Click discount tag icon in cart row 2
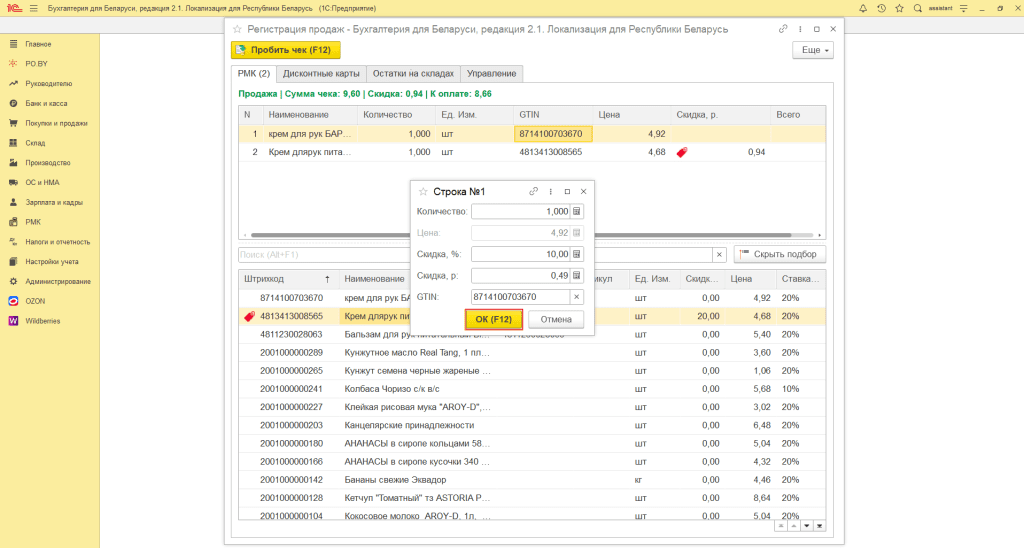This screenshot has width=1024, height=548. pyautogui.click(x=682, y=152)
